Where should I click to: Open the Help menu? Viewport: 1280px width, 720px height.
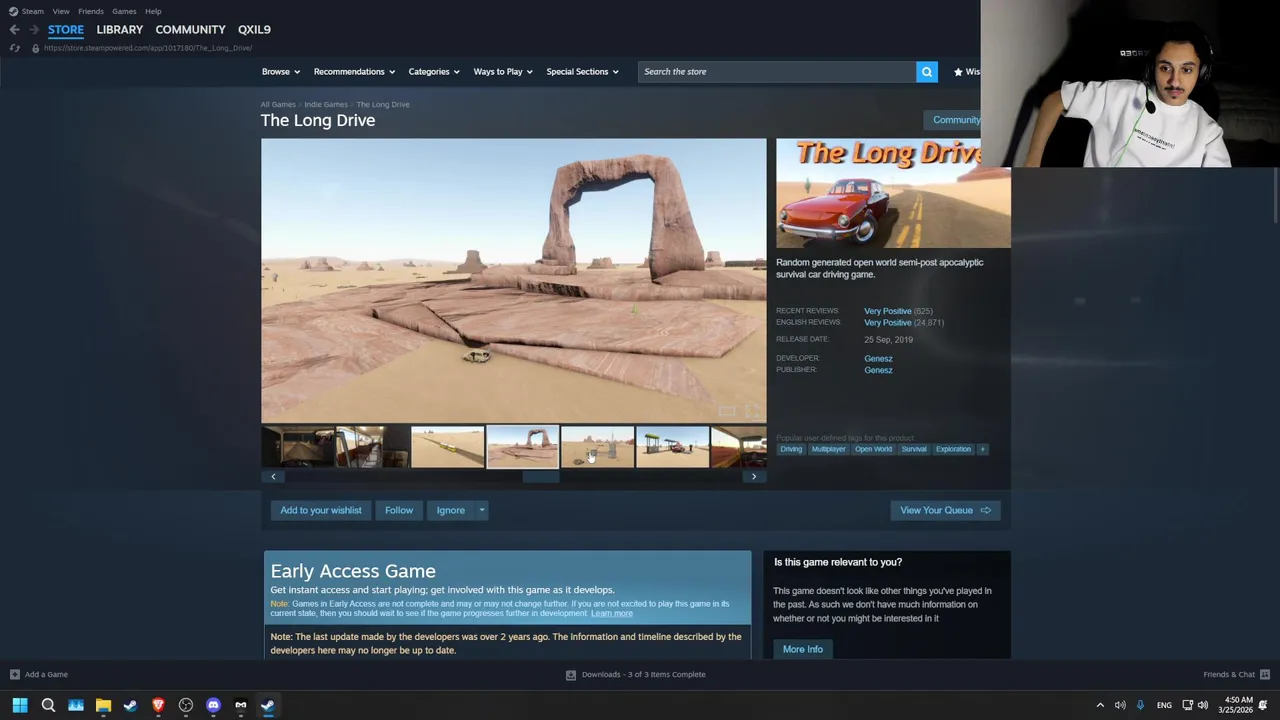click(x=153, y=11)
